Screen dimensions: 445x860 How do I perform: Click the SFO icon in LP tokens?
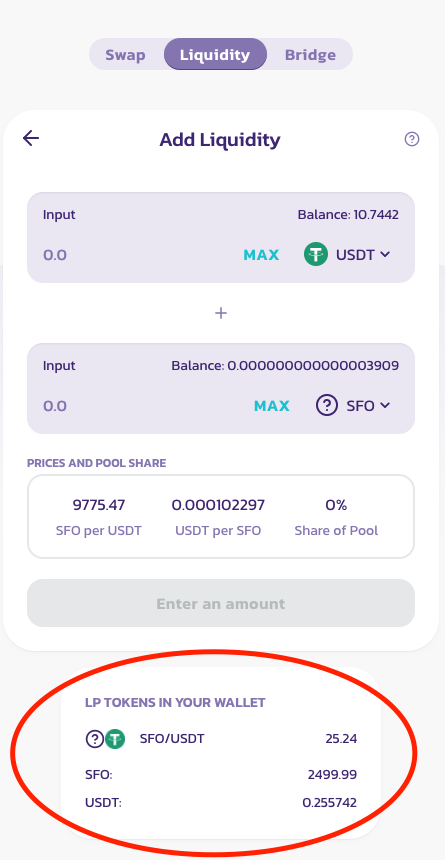95,739
